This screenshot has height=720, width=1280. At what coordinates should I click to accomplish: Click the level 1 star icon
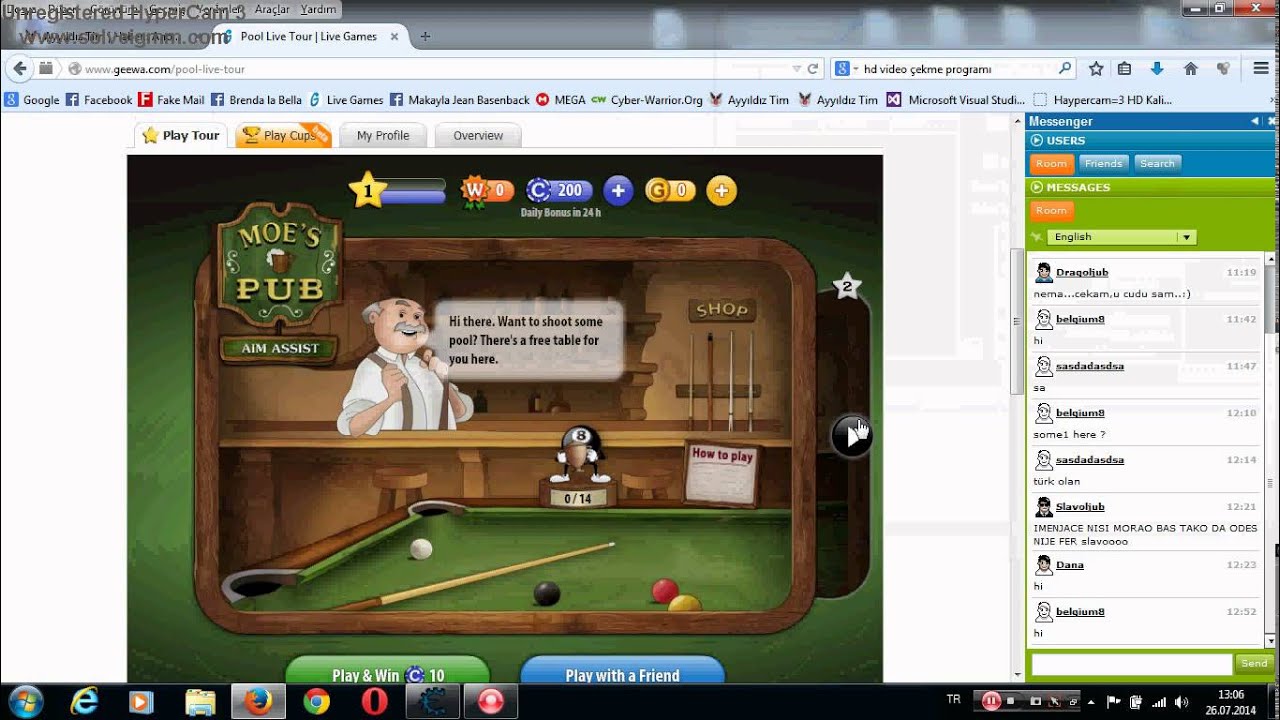point(367,190)
